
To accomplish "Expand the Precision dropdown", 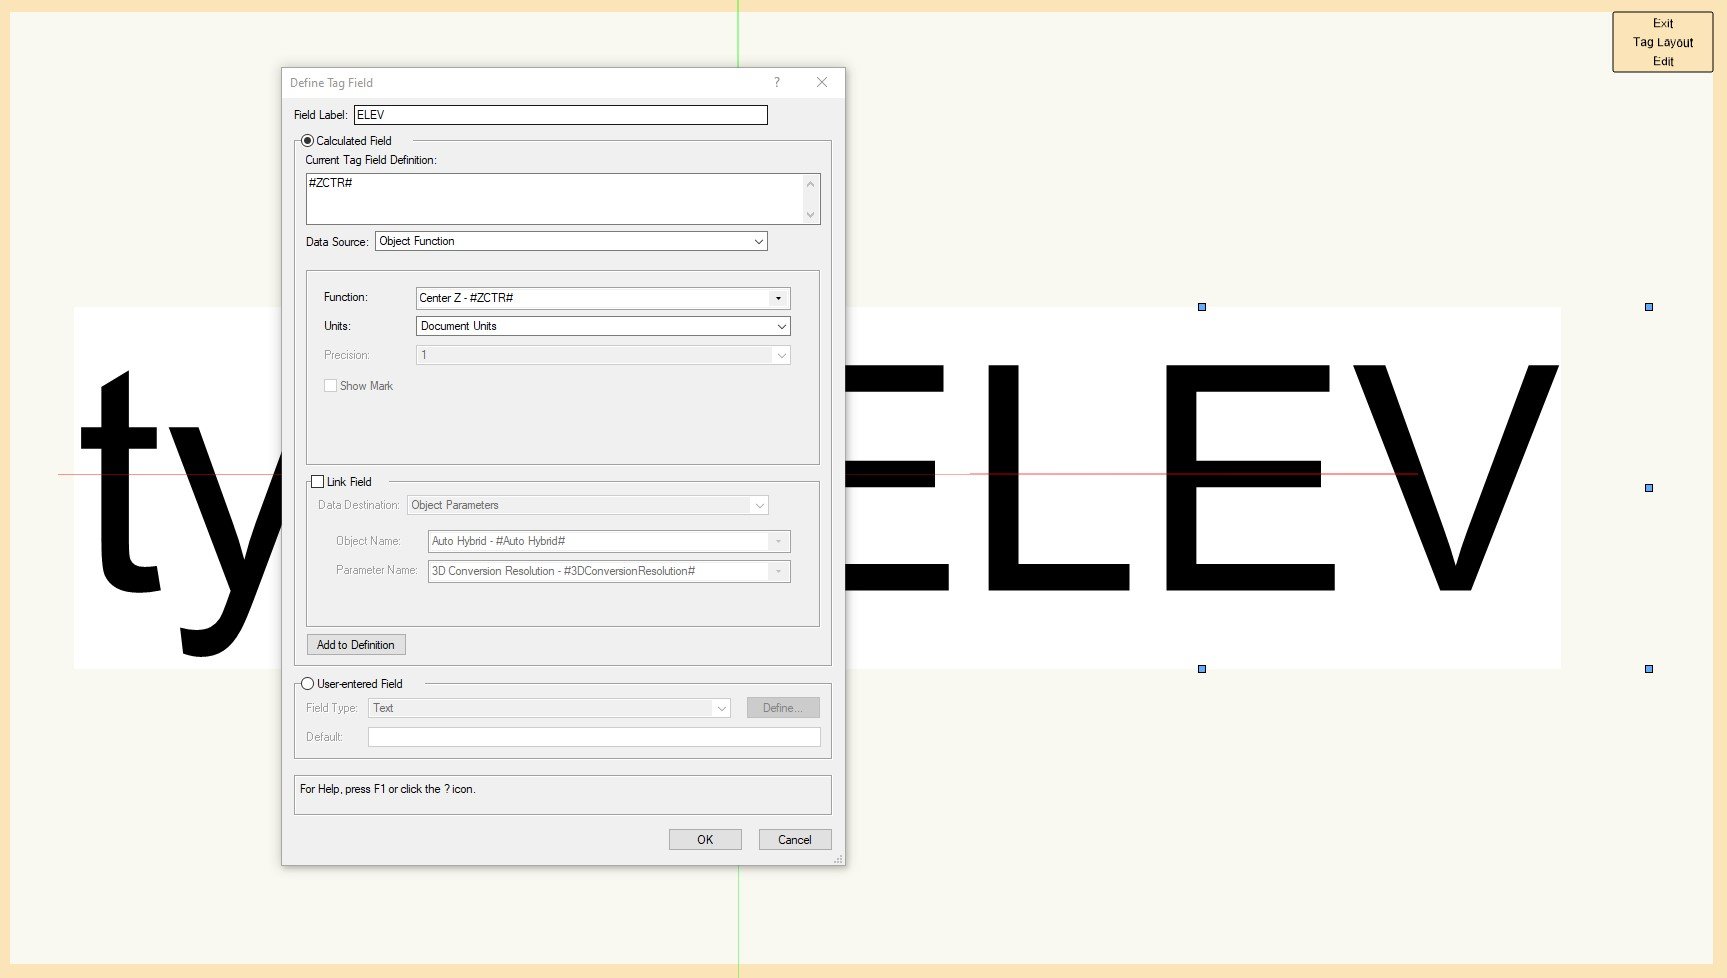I will 781,354.
